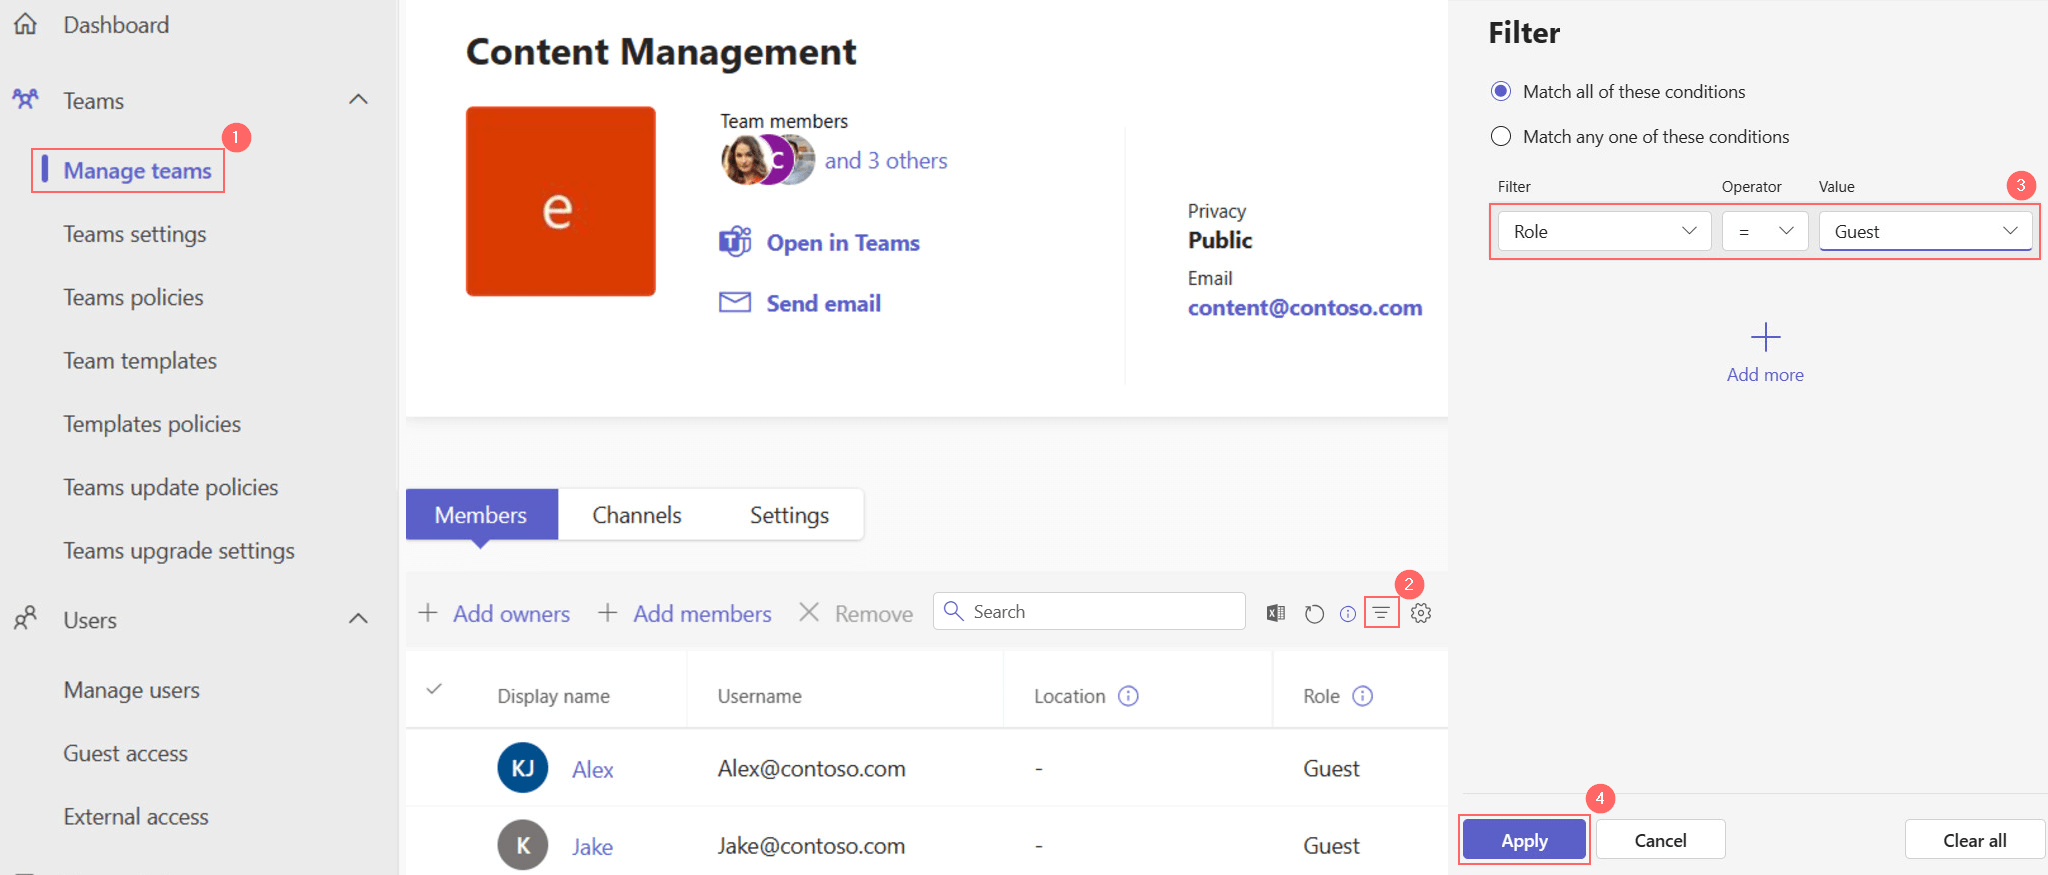This screenshot has height=875, width=2048.
Task: Click the Clear all button
Action: (1974, 840)
